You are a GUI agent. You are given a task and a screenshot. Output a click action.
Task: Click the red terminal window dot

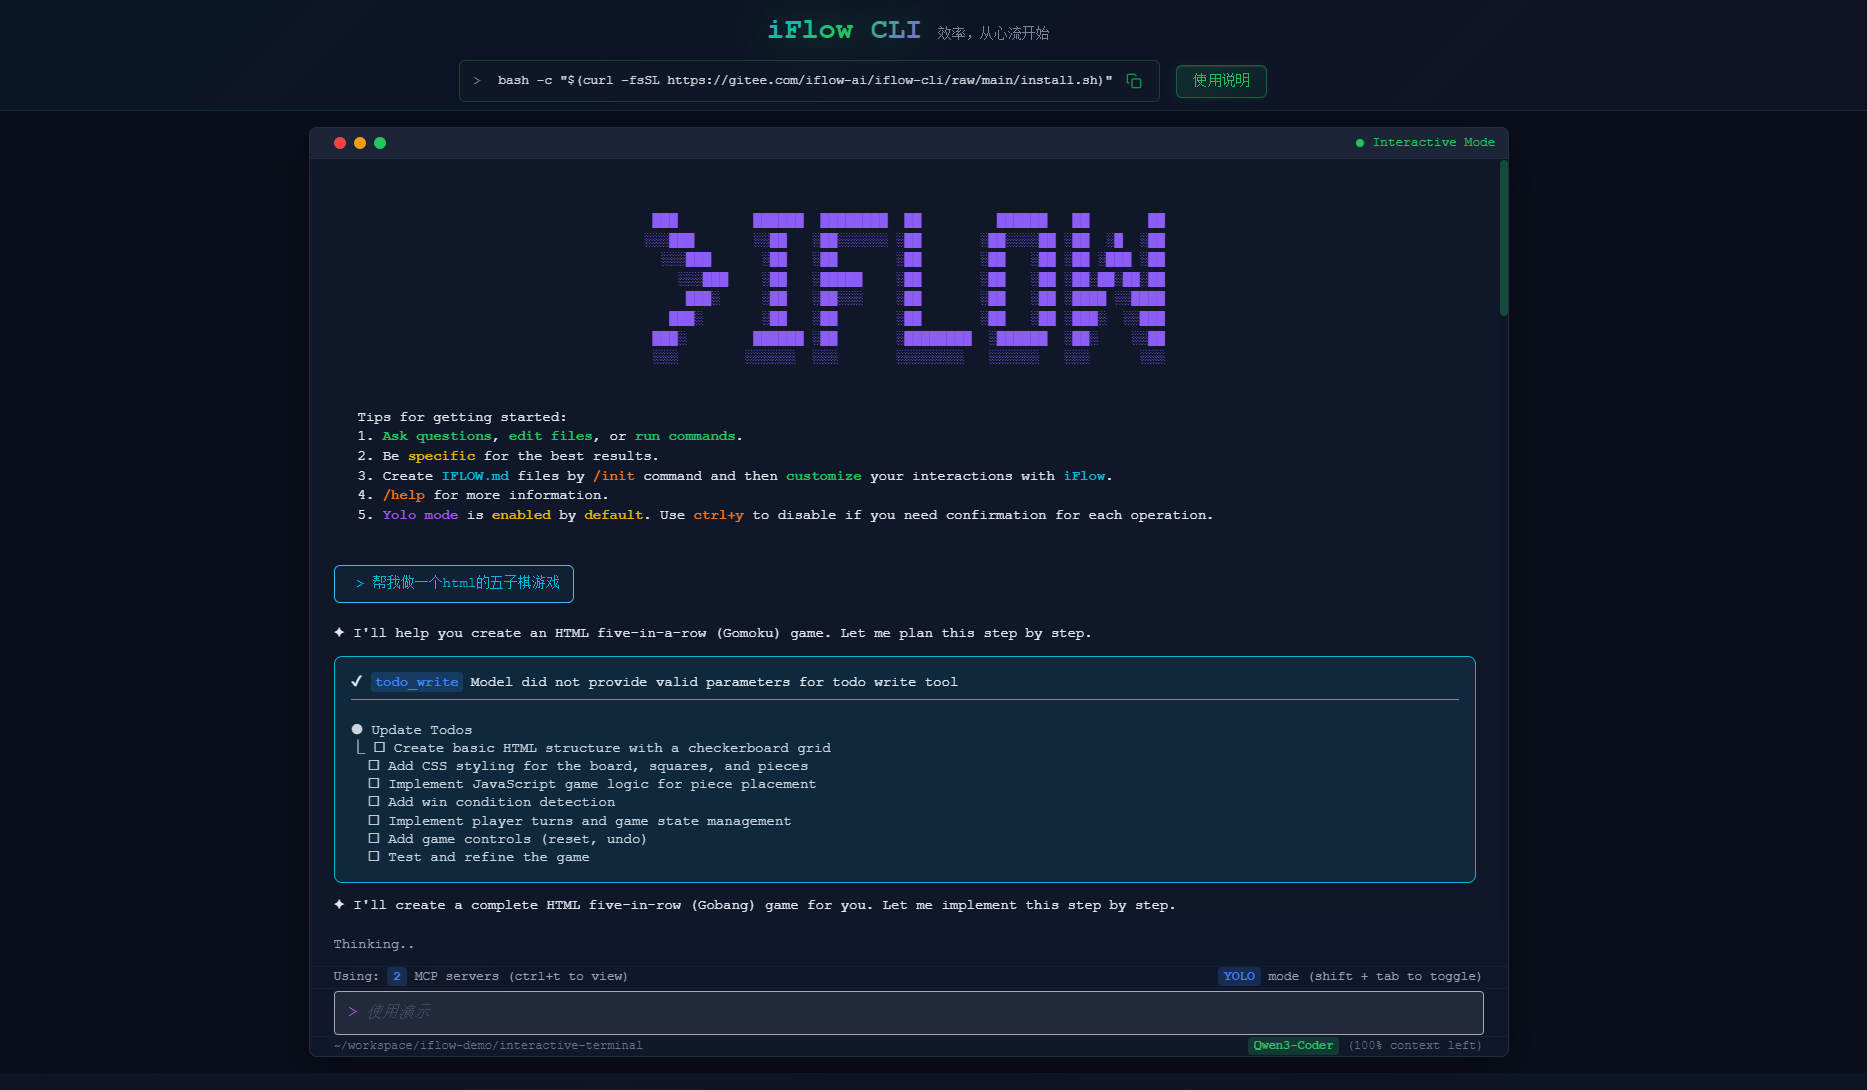tap(340, 143)
